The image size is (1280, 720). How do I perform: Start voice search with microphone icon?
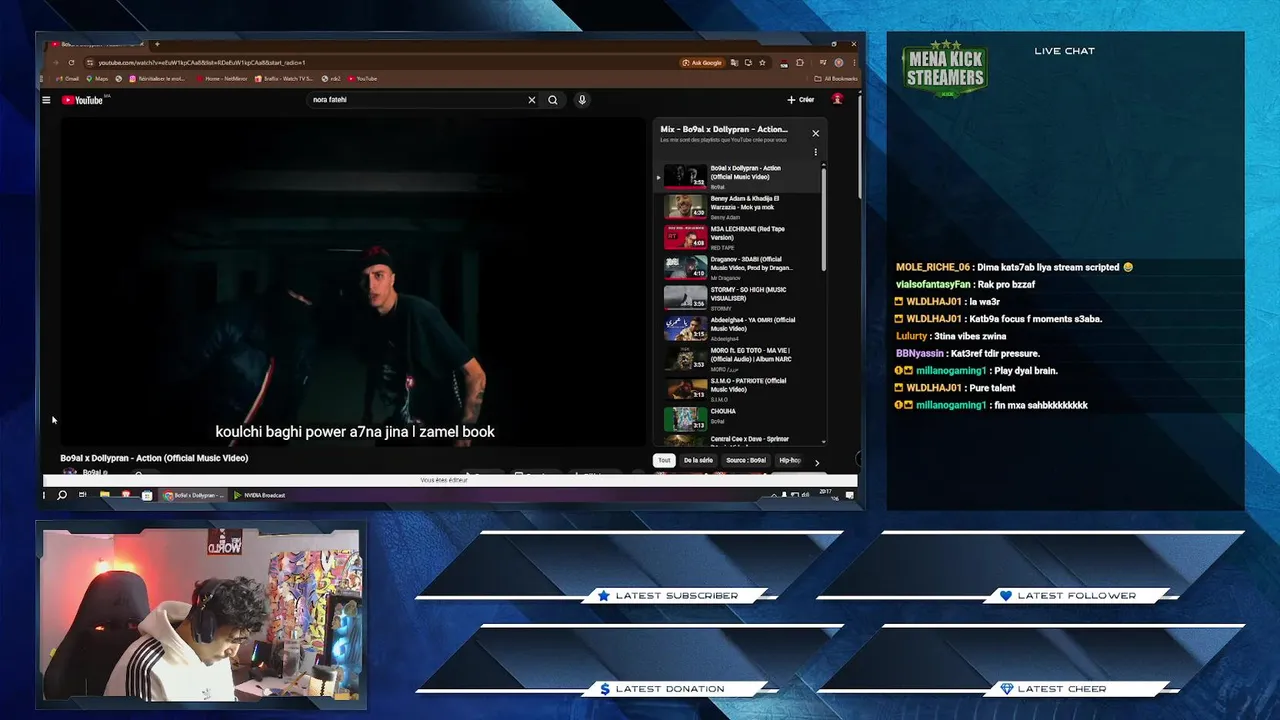coord(582,100)
